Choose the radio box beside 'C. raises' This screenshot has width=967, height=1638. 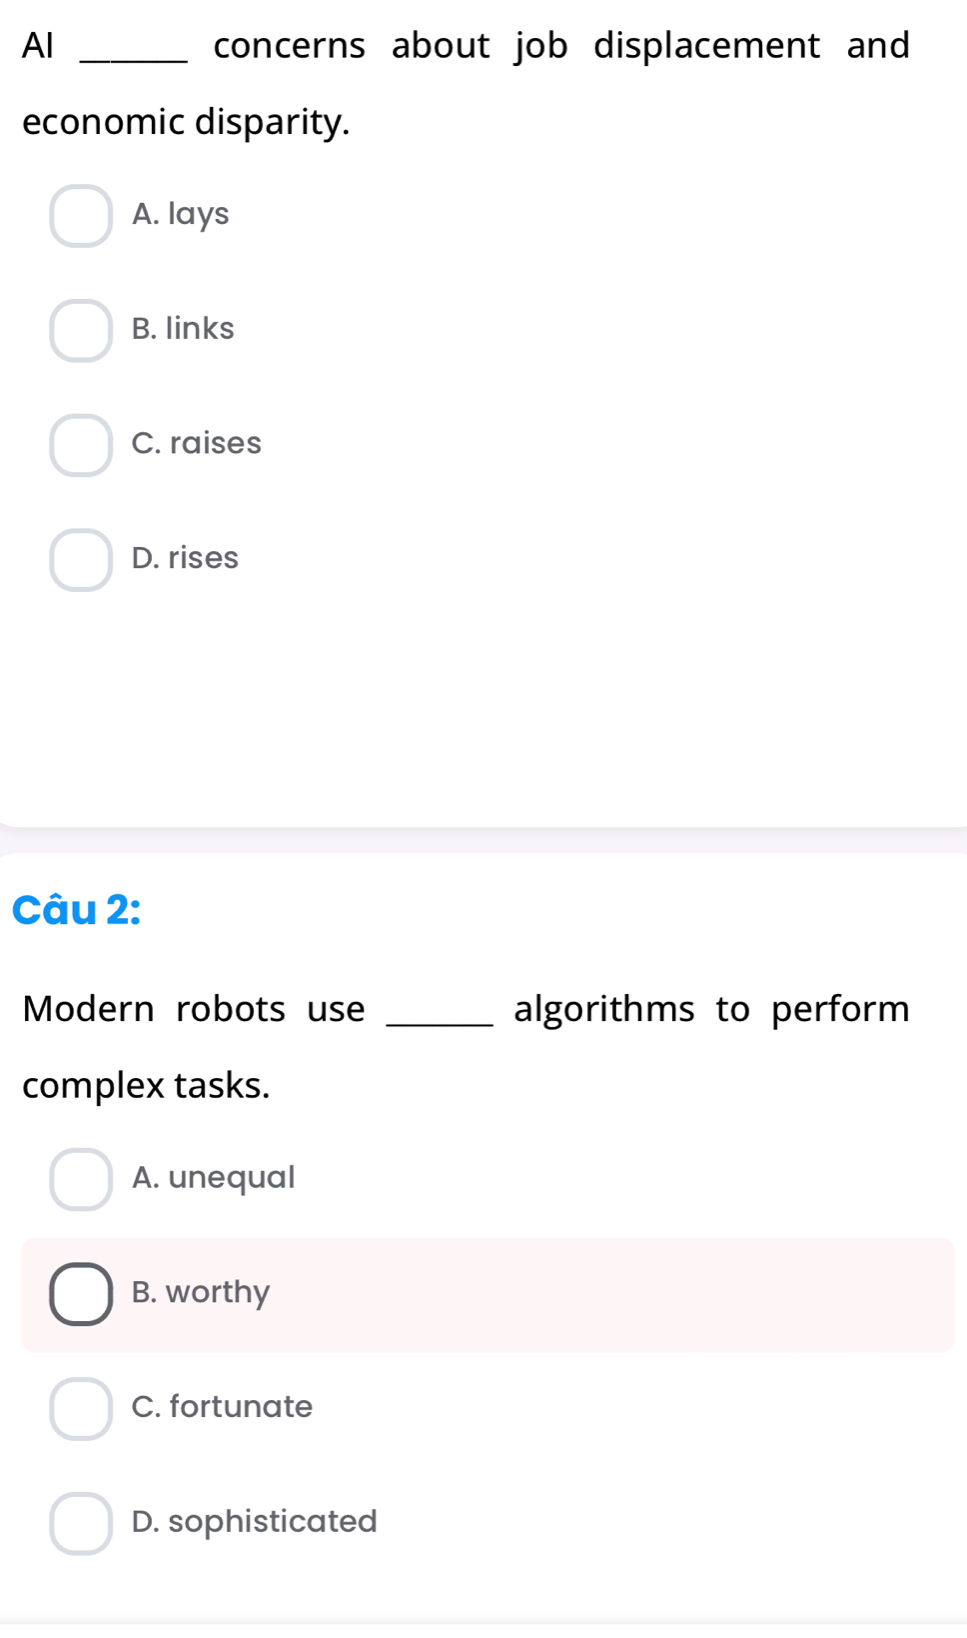(x=81, y=446)
